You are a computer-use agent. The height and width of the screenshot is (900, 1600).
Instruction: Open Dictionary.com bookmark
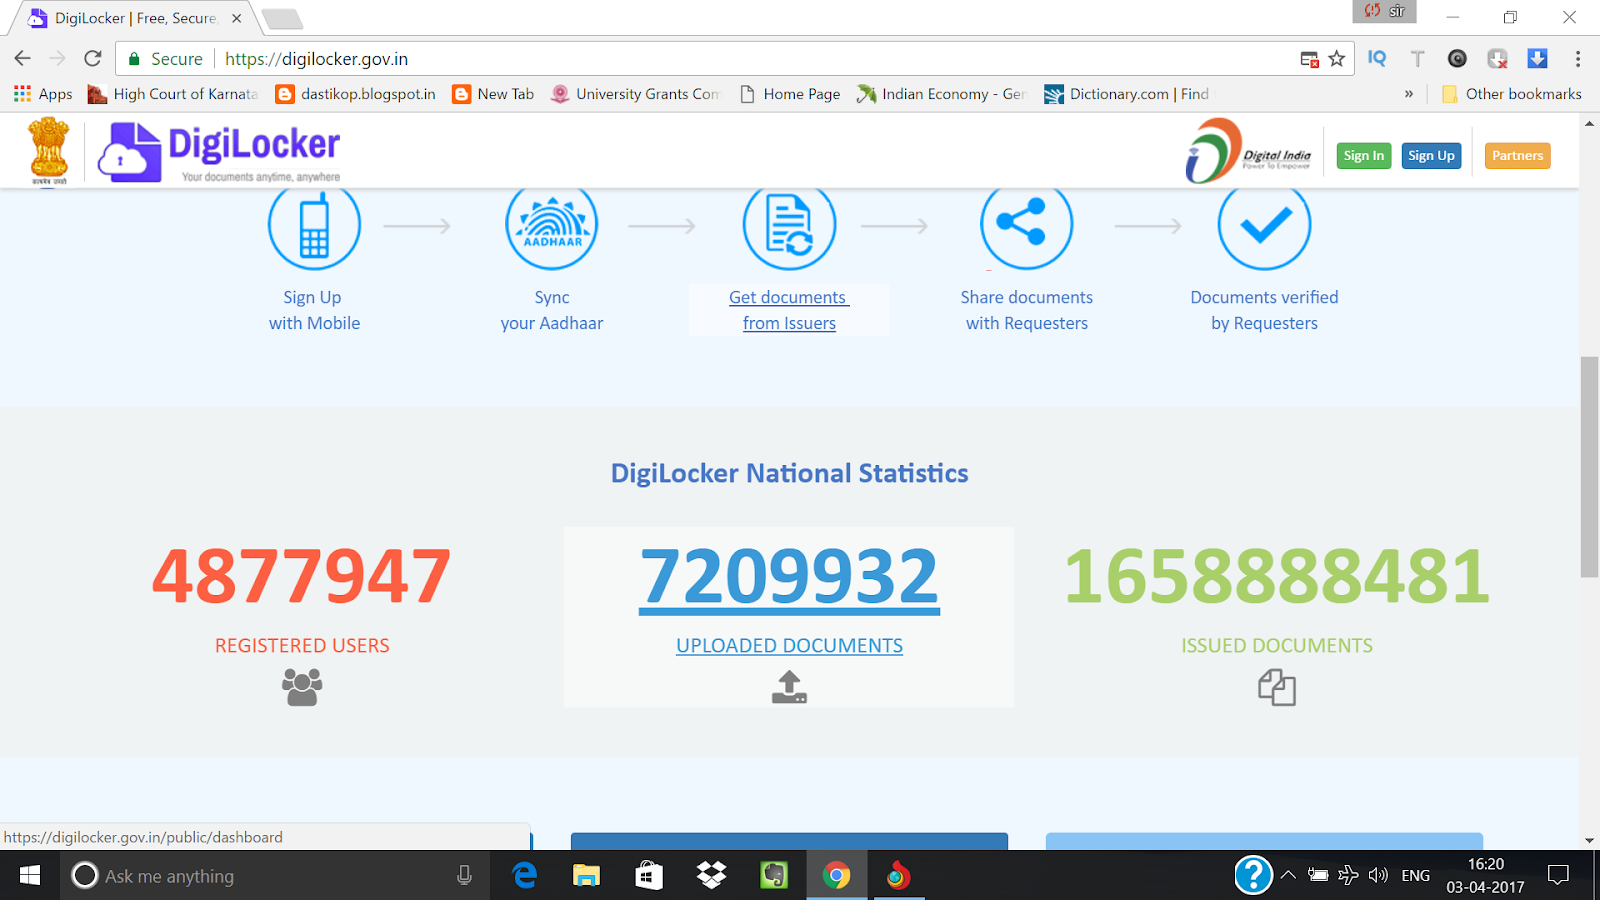tap(1127, 94)
